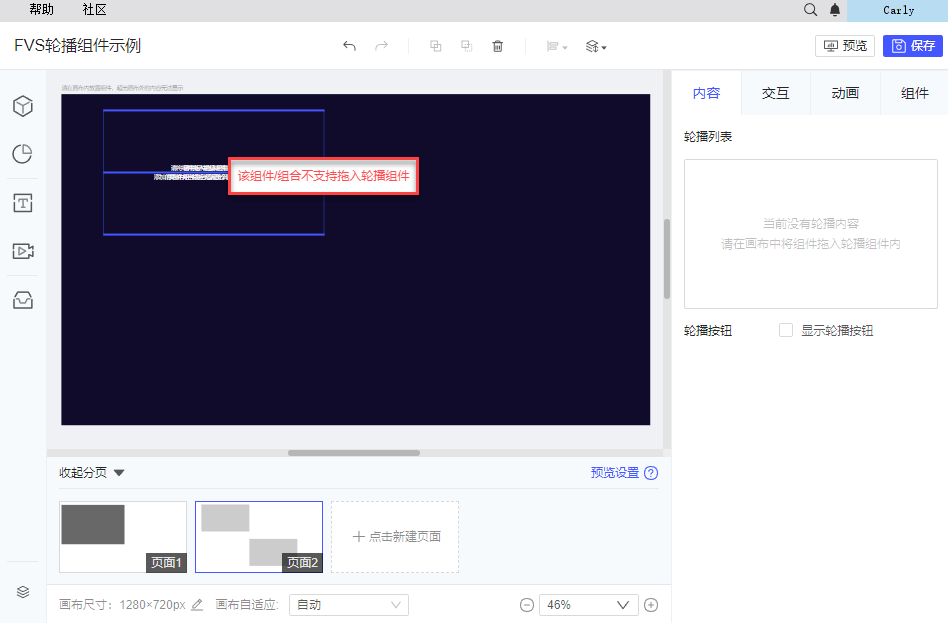
Task: Click the canvas size edit pencil icon
Action: [197, 605]
